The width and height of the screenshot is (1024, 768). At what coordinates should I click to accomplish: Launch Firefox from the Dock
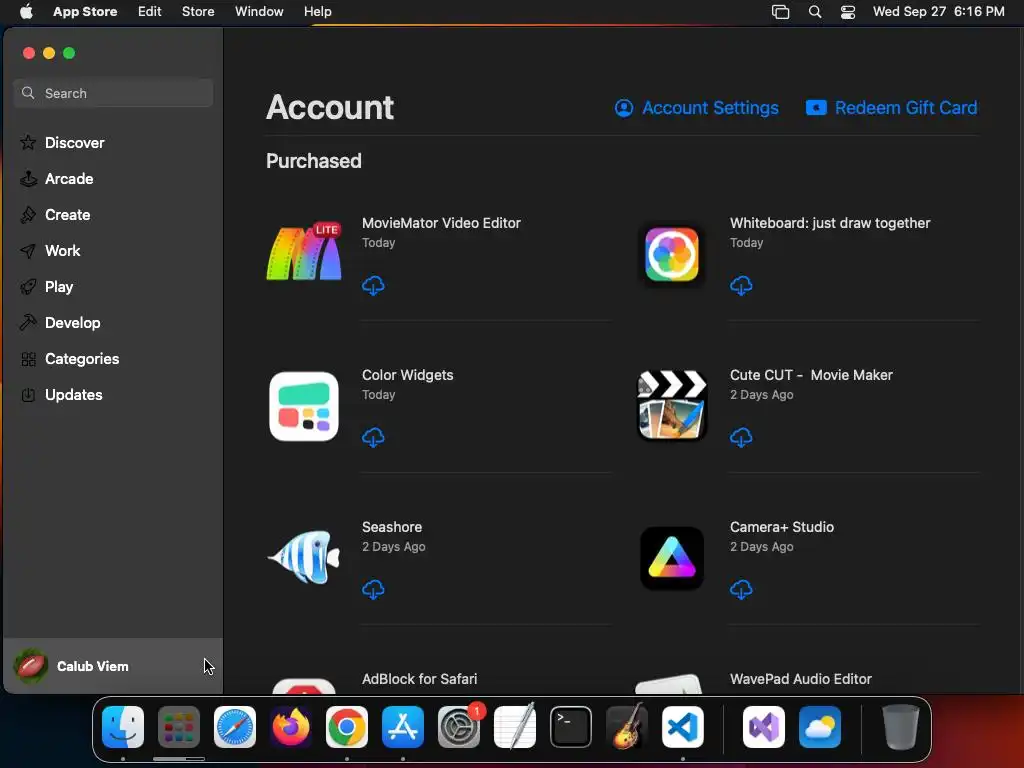pos(291,727)
